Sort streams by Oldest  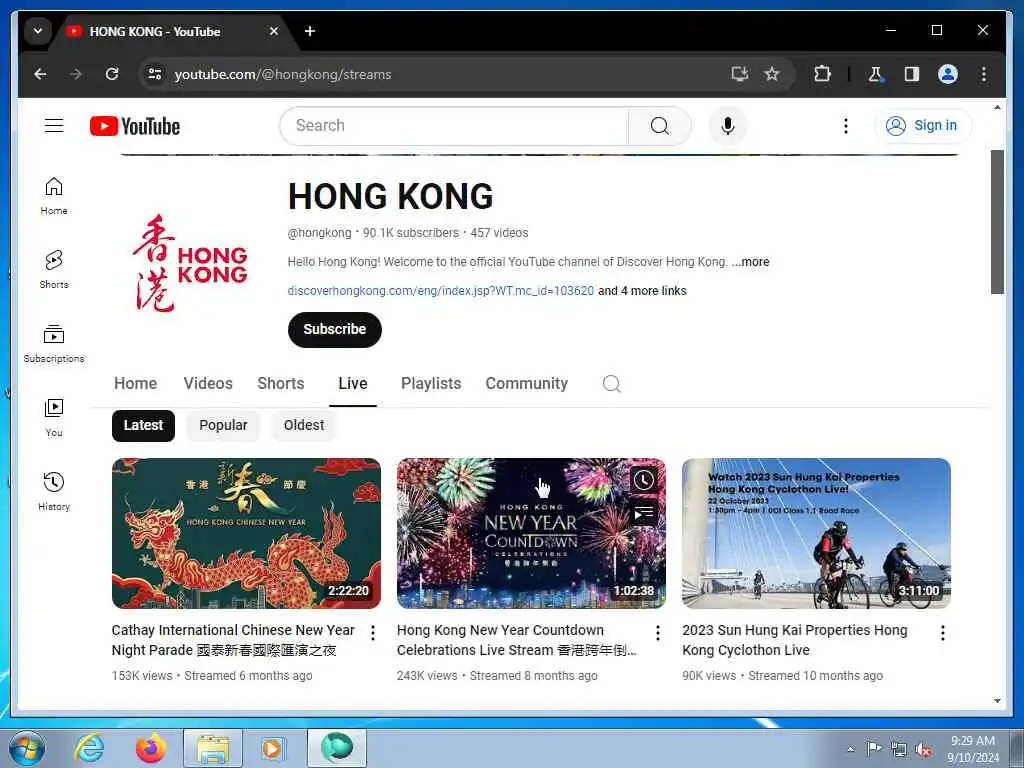pyautogui.click(x=304, y=425)
